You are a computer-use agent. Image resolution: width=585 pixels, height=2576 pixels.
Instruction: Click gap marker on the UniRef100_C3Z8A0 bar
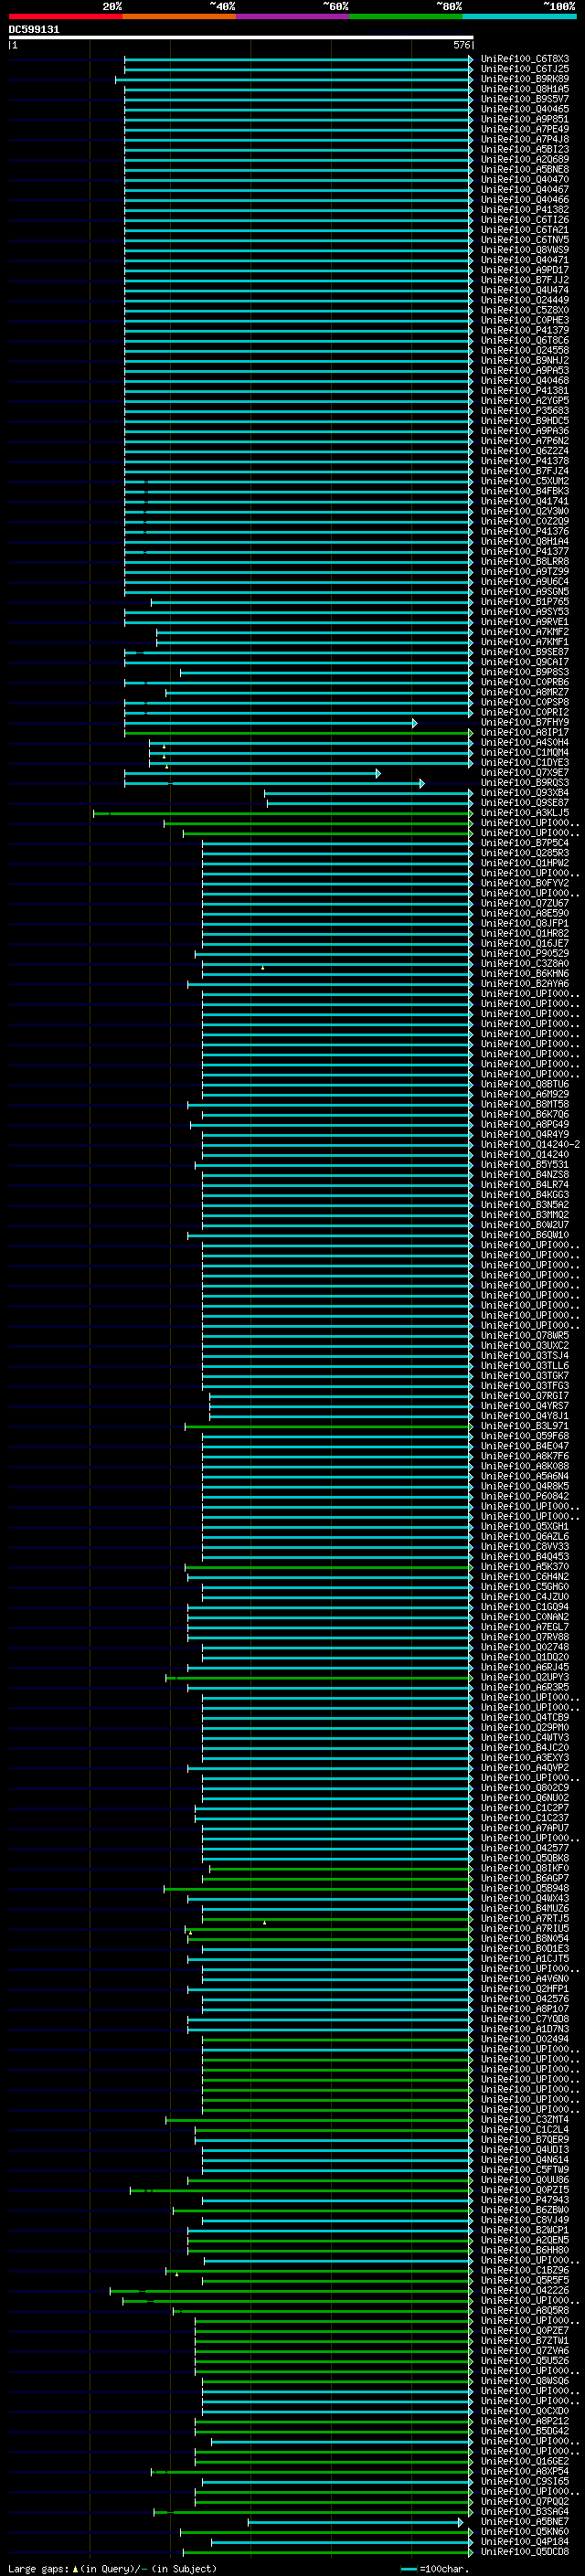[x=263, y=967]
